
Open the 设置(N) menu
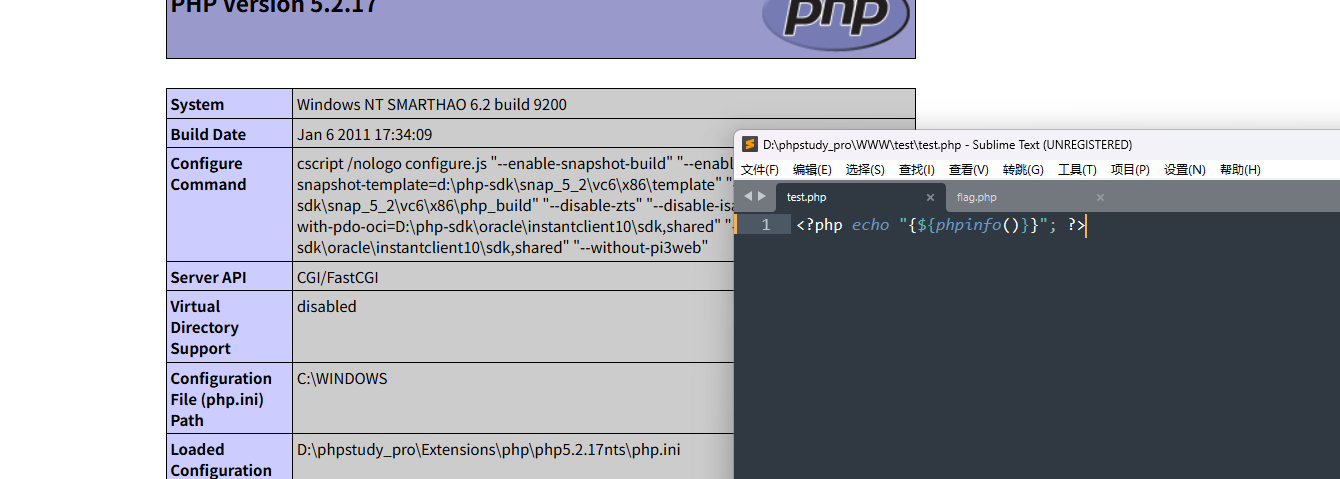[x=1185, y=170]
